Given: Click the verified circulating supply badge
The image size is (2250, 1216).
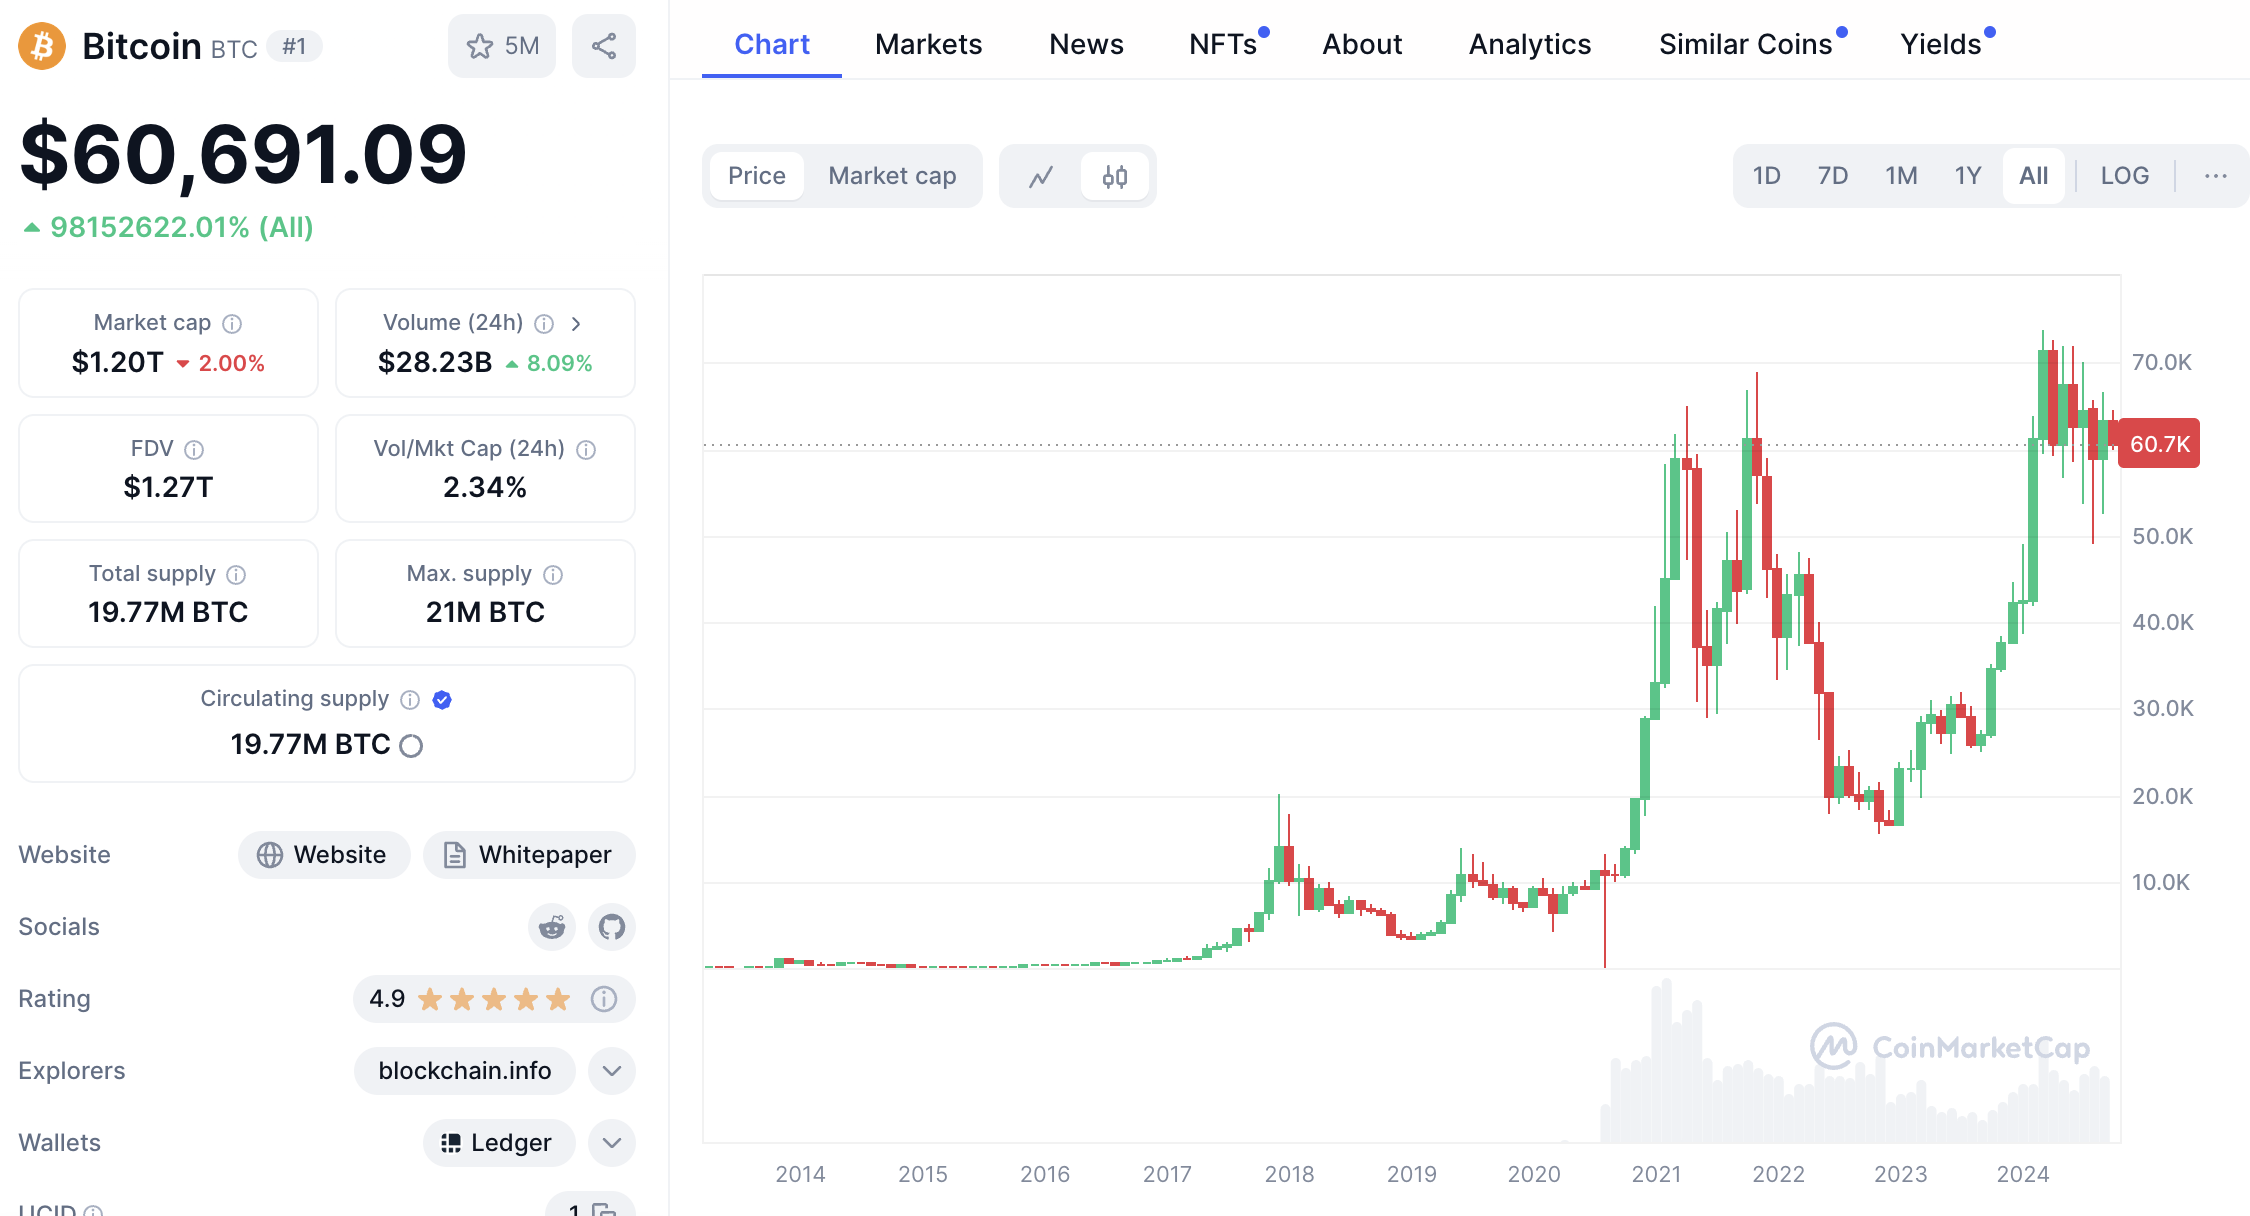Looking at the screenshot, I should click(442, 700).
